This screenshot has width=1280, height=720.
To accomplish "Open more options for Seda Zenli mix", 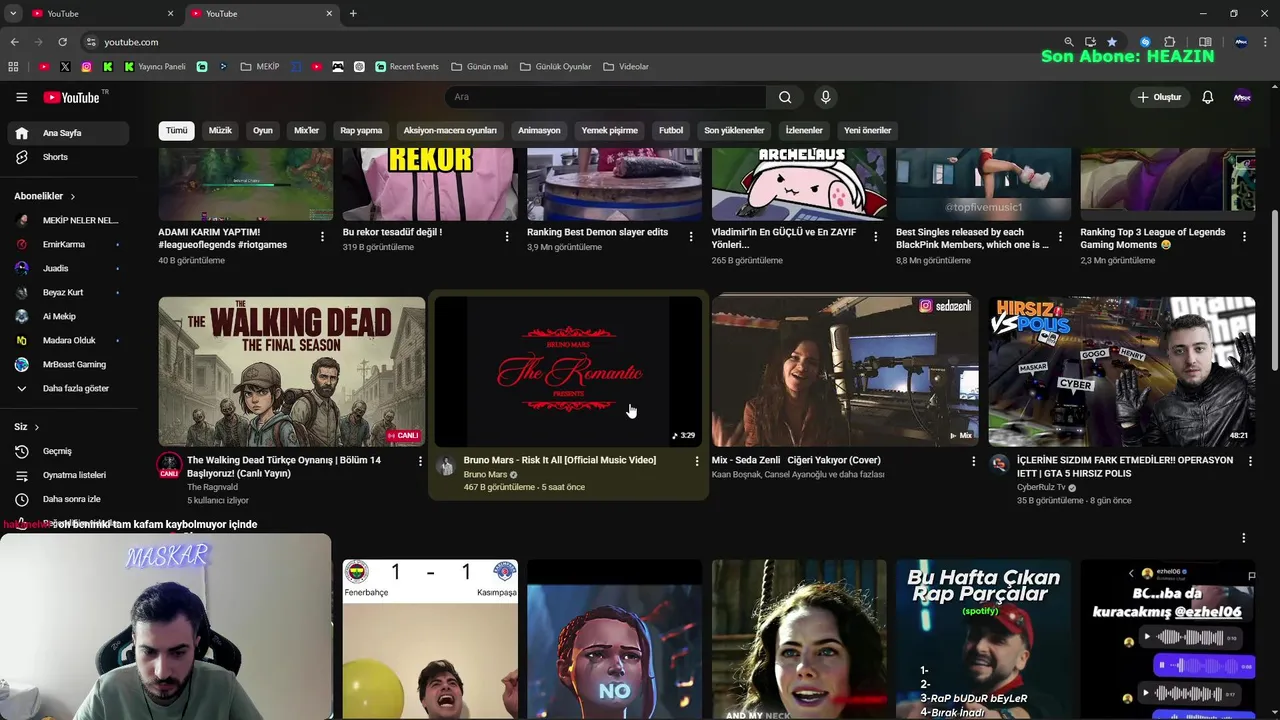I will (x=973, y=461).
